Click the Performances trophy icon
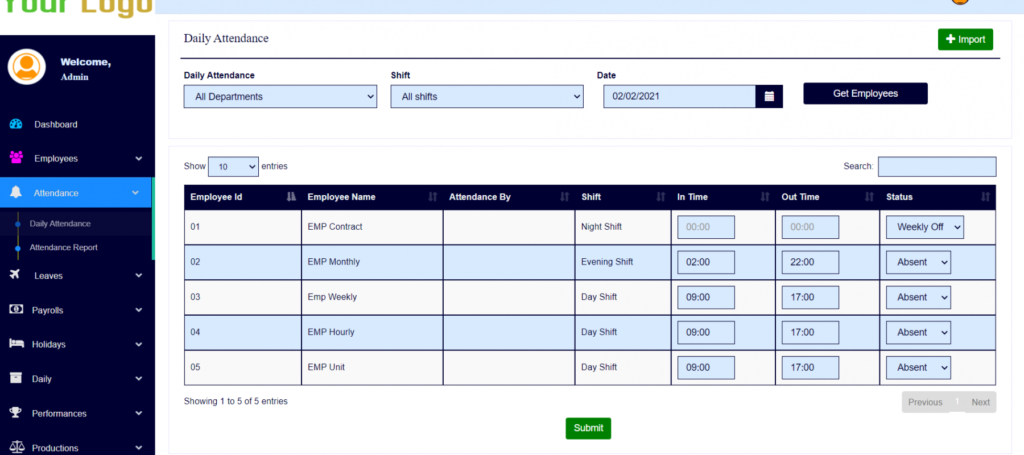This screenshot has width=1024, height=455. pos(16,413)
